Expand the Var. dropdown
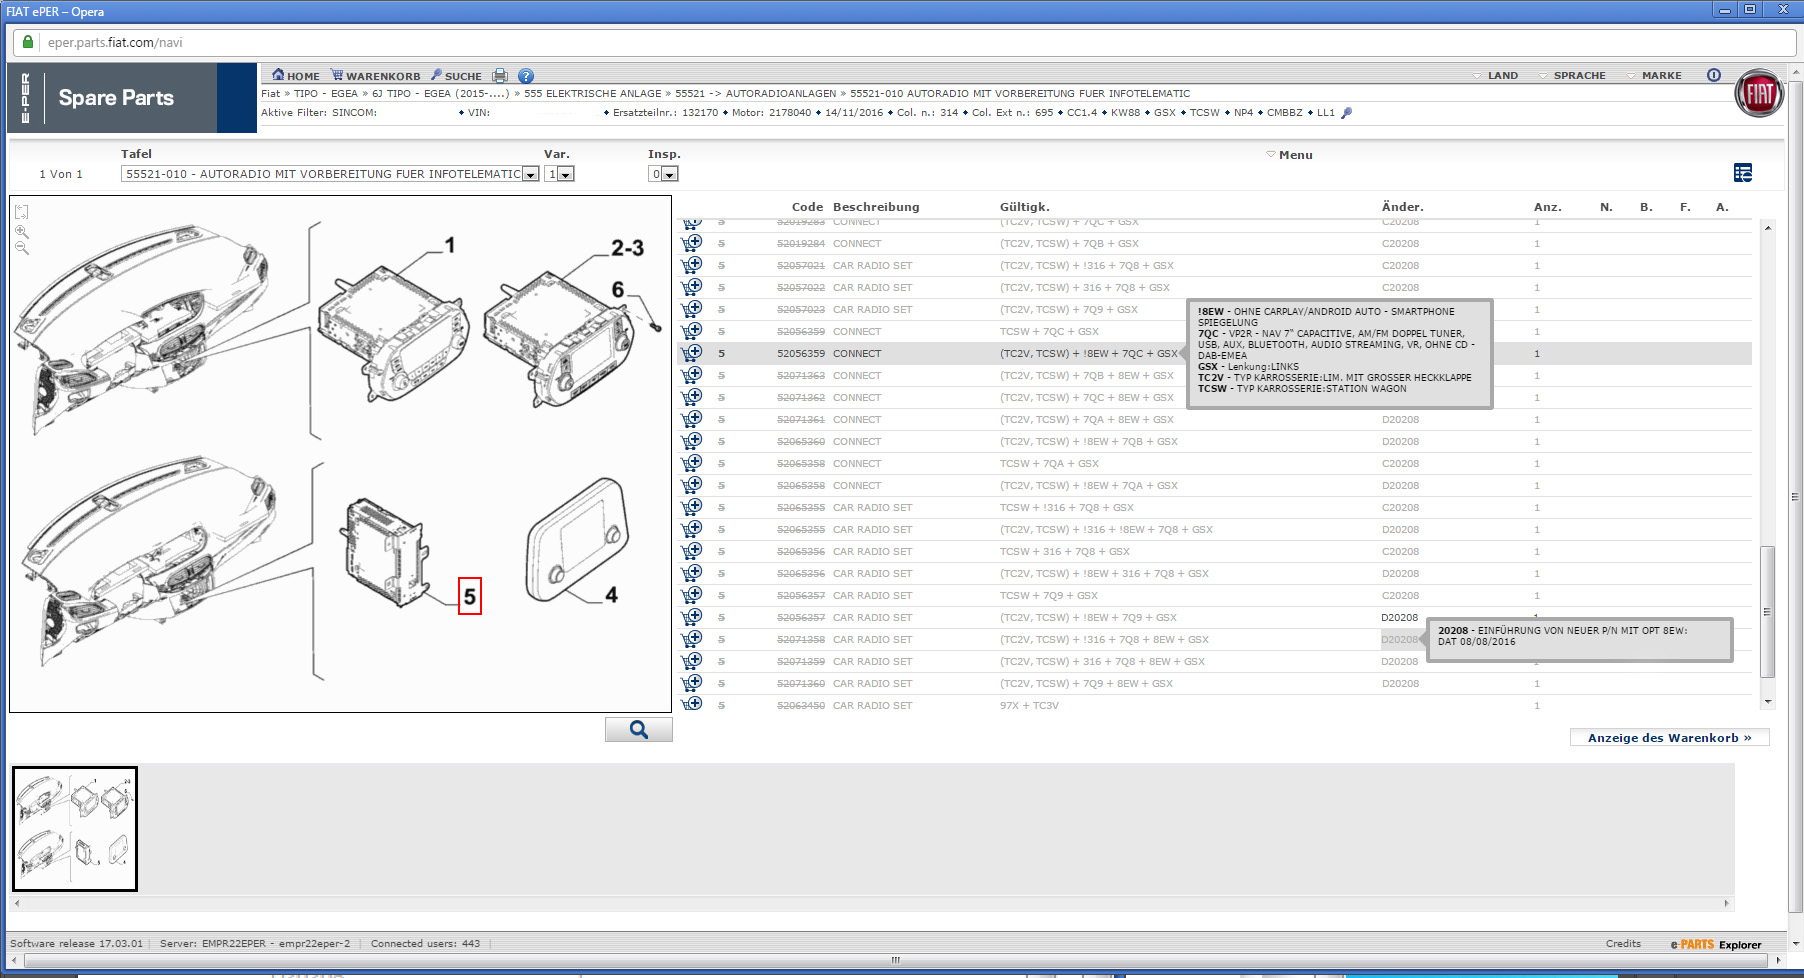The width and height of the screenshot is (1804, 978). click(566, 174)
